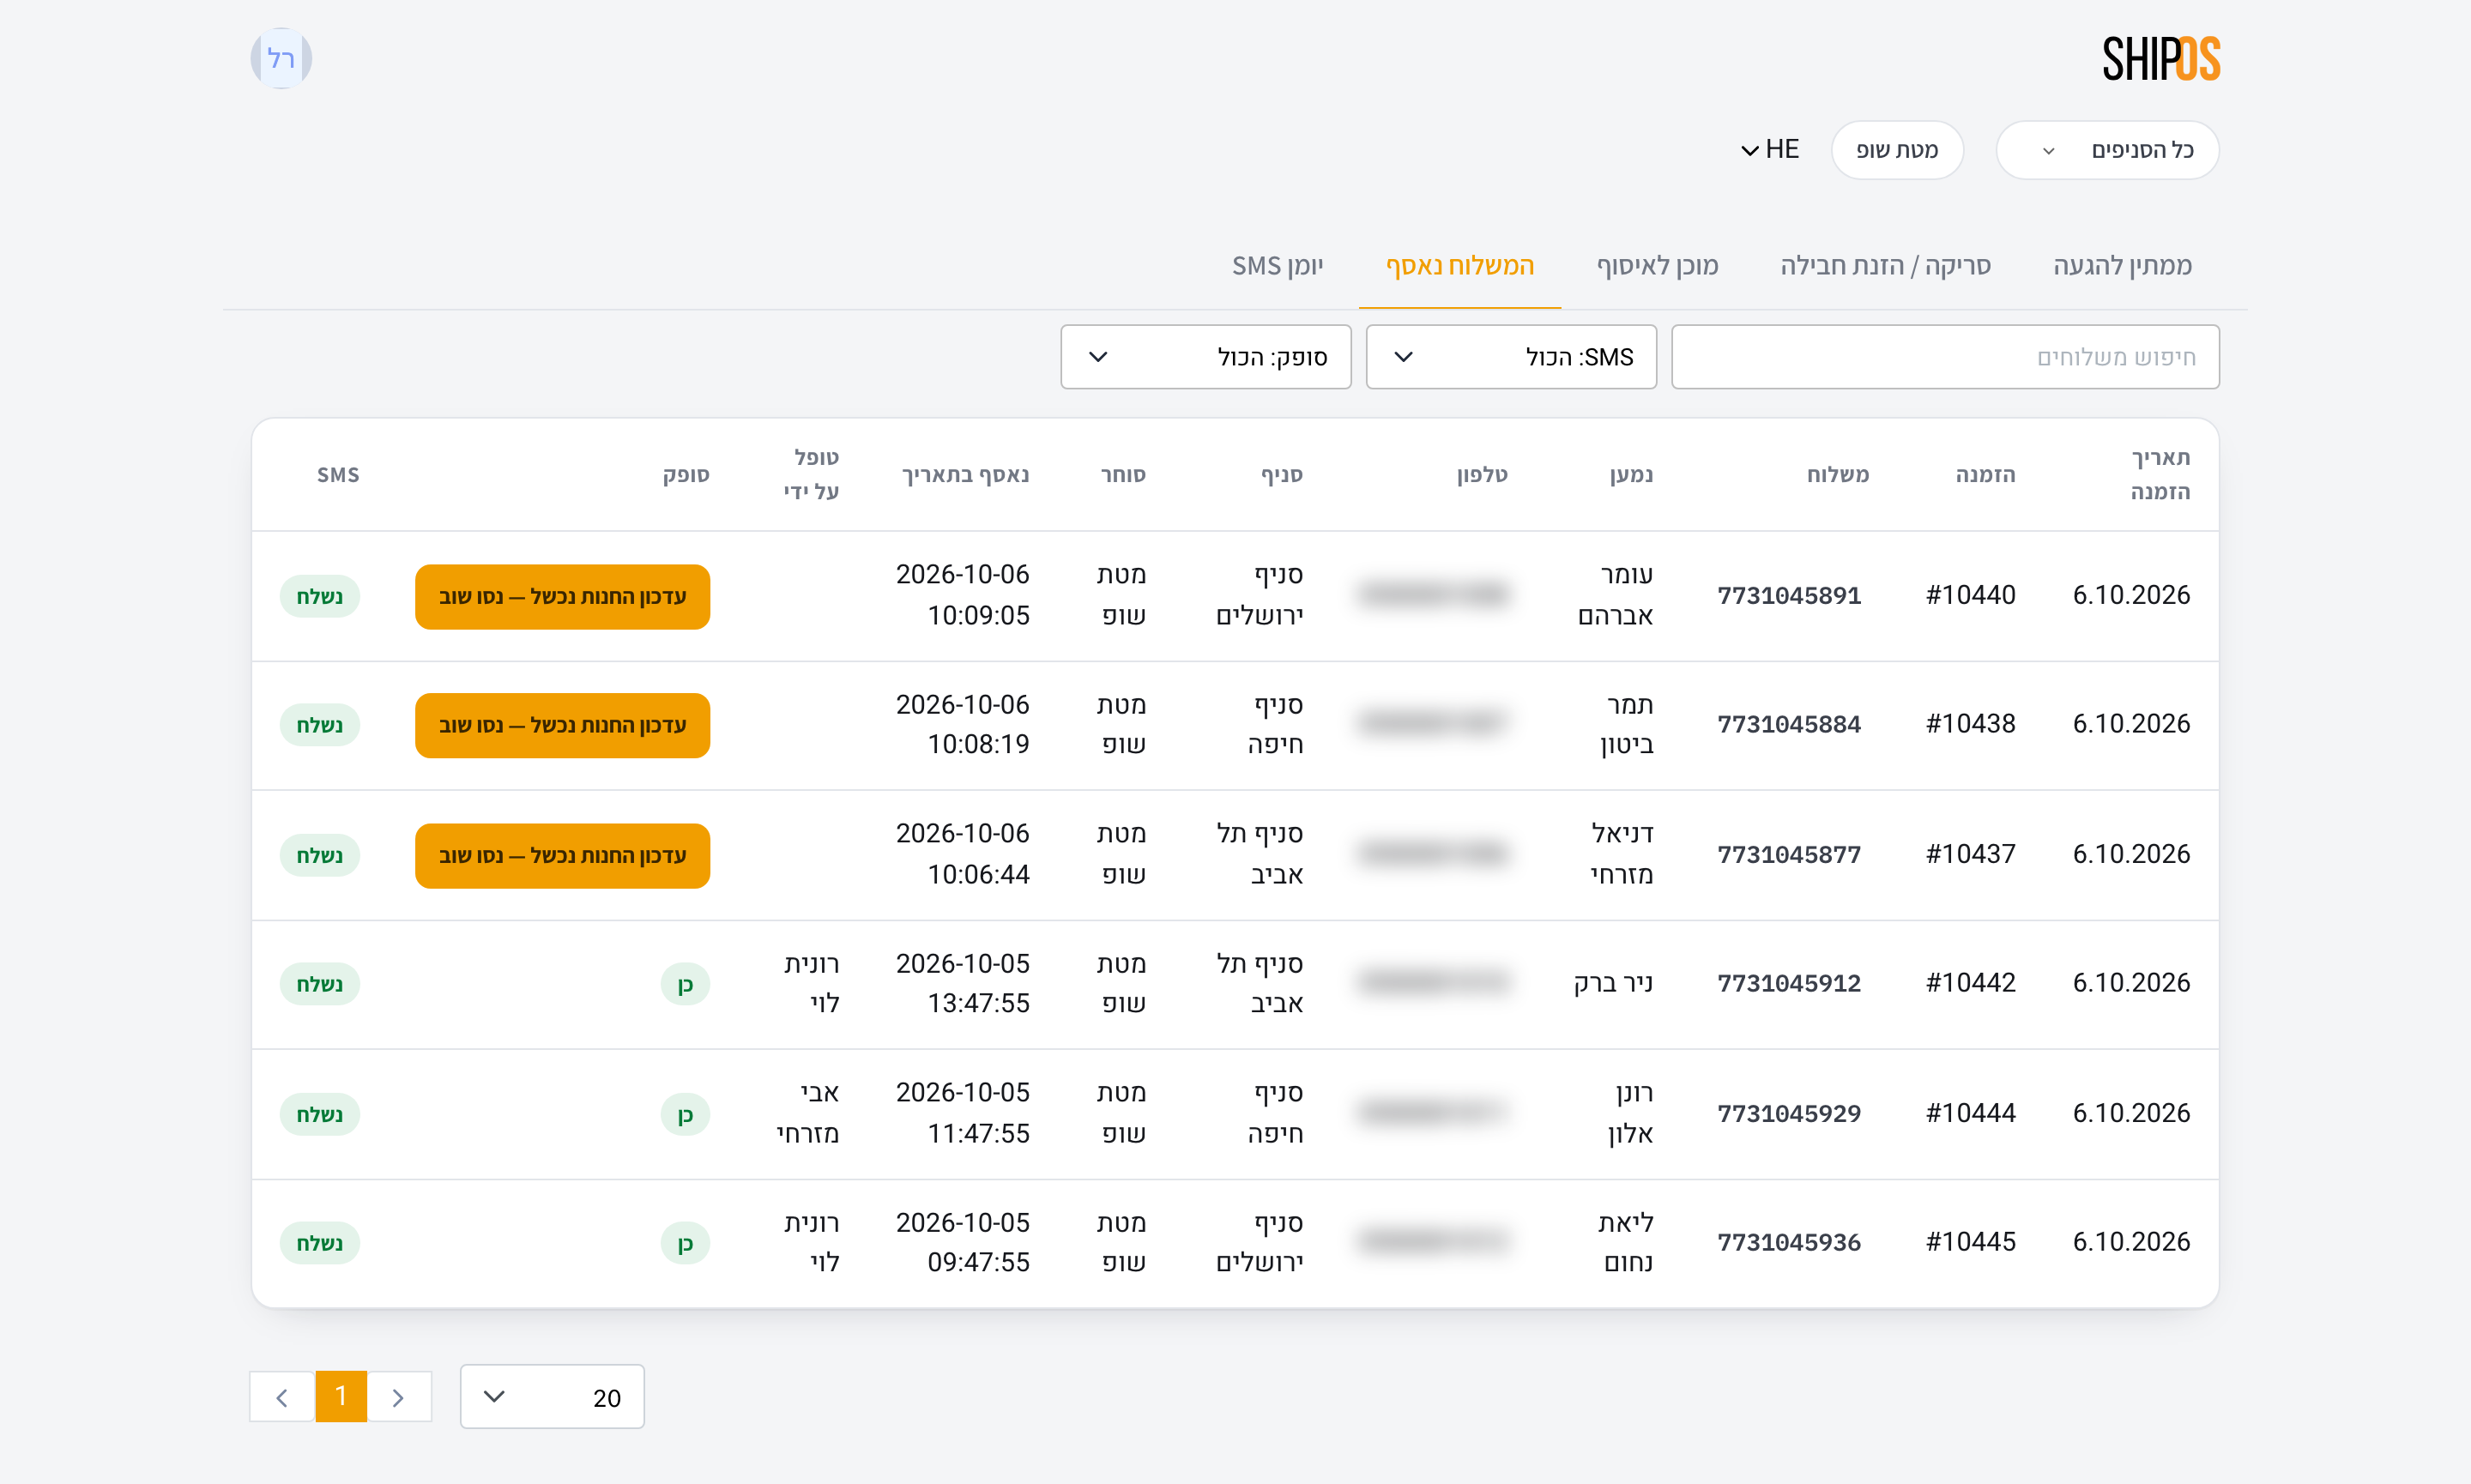This screenshot has height=1484, width=2471.
Task: Click shipment number 7731045936
Action: coord(1789,1242)
